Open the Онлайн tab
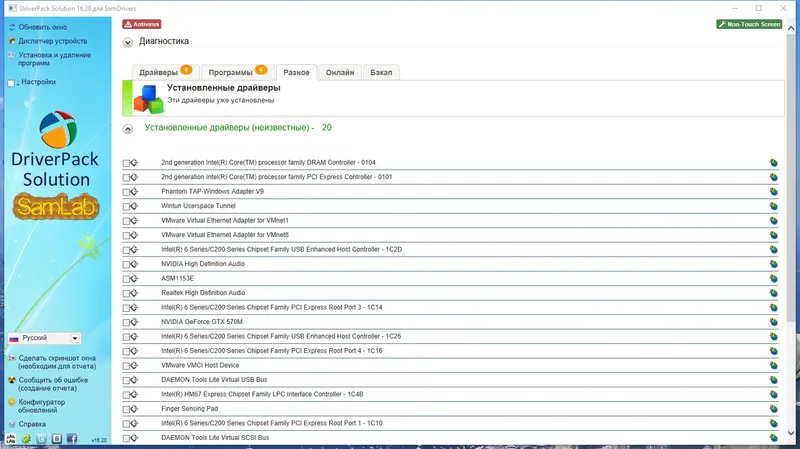The width and height of the screenshot is (800, 449). [340, 72]
